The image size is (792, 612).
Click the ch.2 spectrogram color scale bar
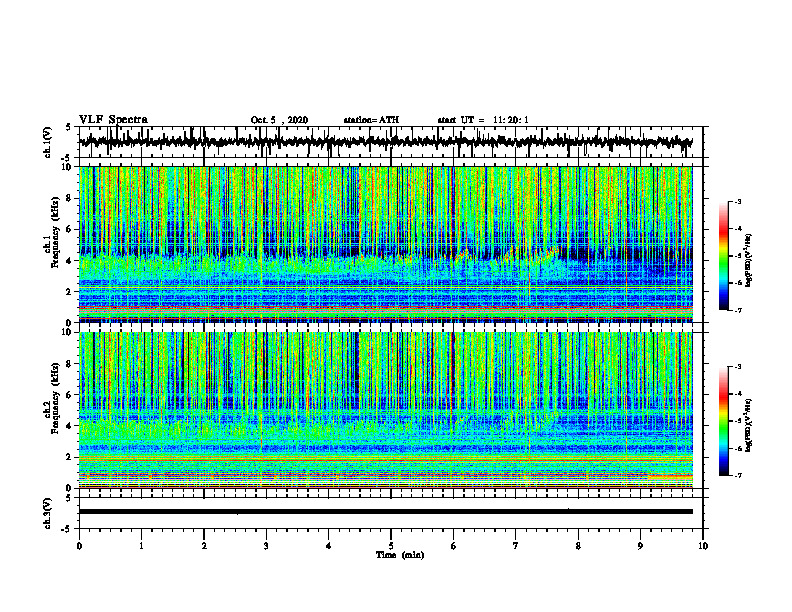[723, 421]
